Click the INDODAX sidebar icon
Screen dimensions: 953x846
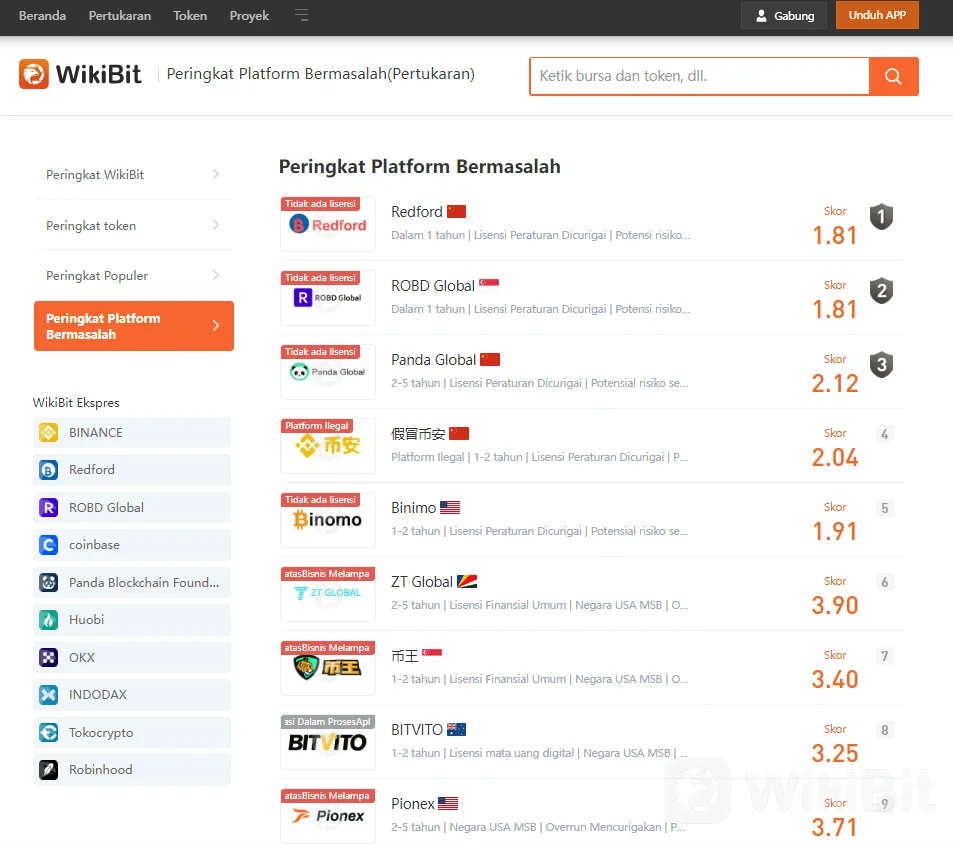click(x=49, y=695)
